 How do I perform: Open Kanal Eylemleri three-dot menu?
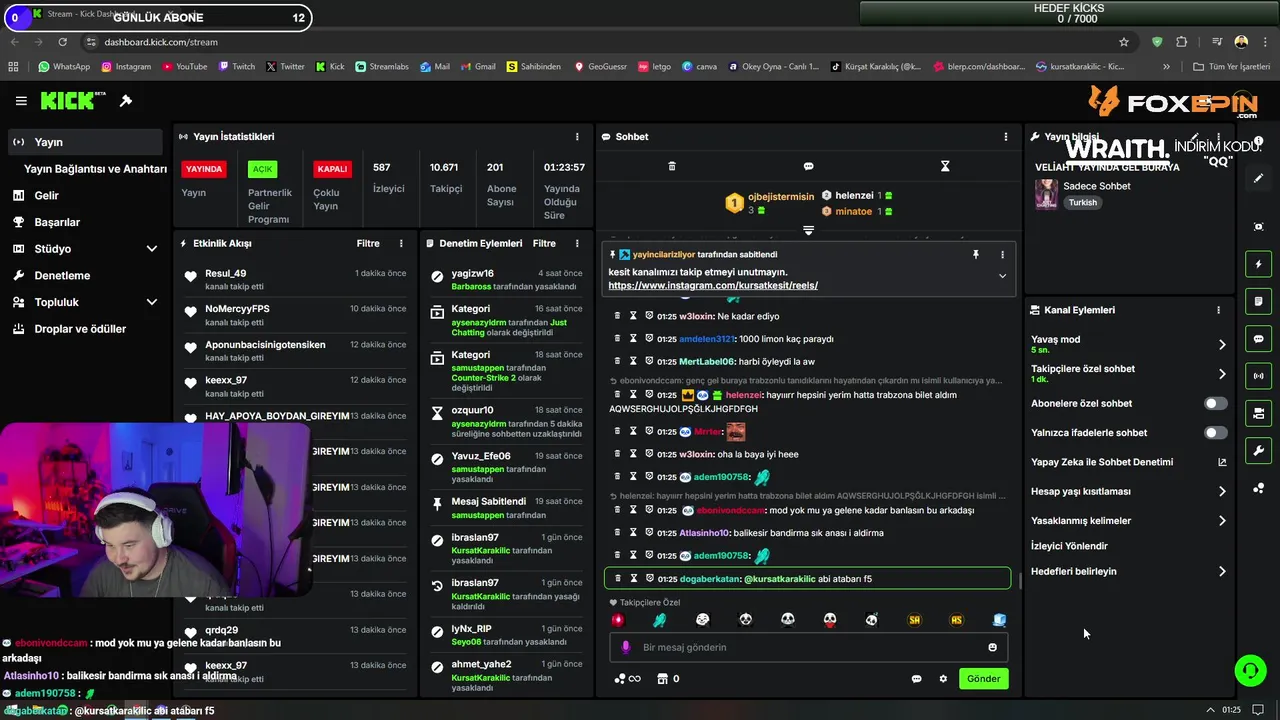[1218, 310]
